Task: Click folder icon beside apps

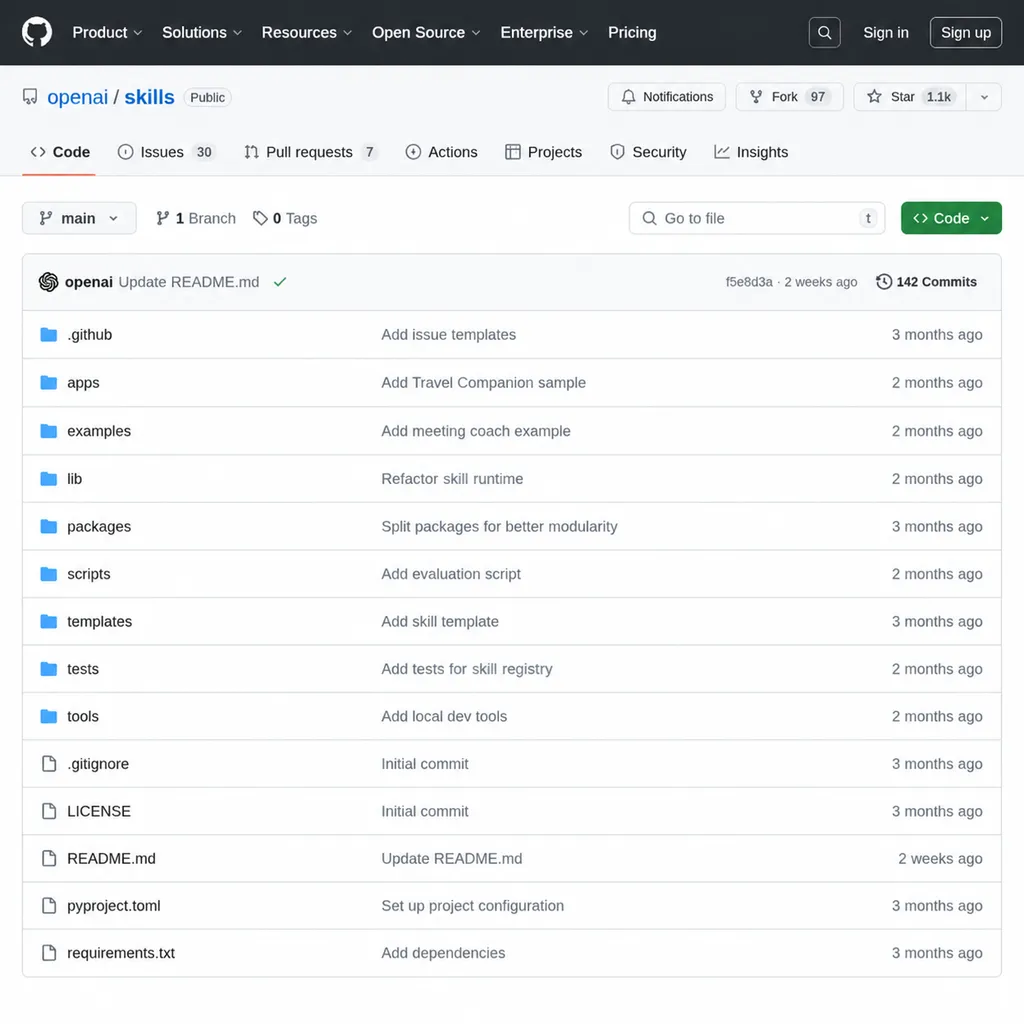Action: tap(48, 383)
